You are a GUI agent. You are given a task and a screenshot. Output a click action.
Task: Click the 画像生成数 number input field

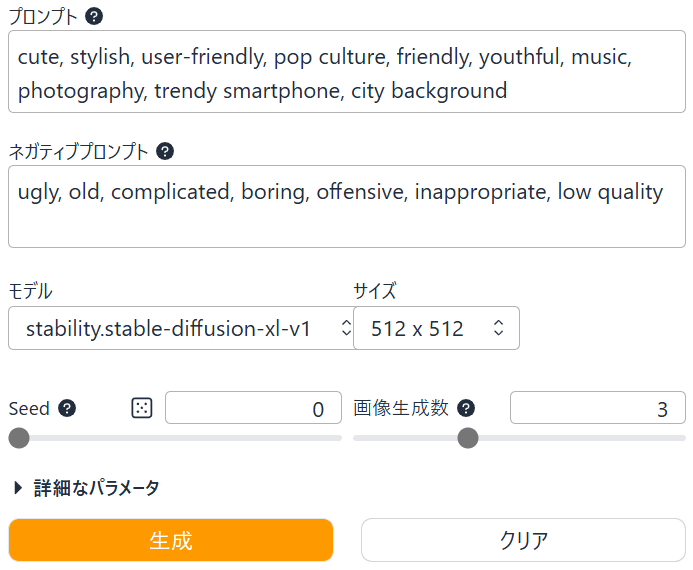(596, 408)
